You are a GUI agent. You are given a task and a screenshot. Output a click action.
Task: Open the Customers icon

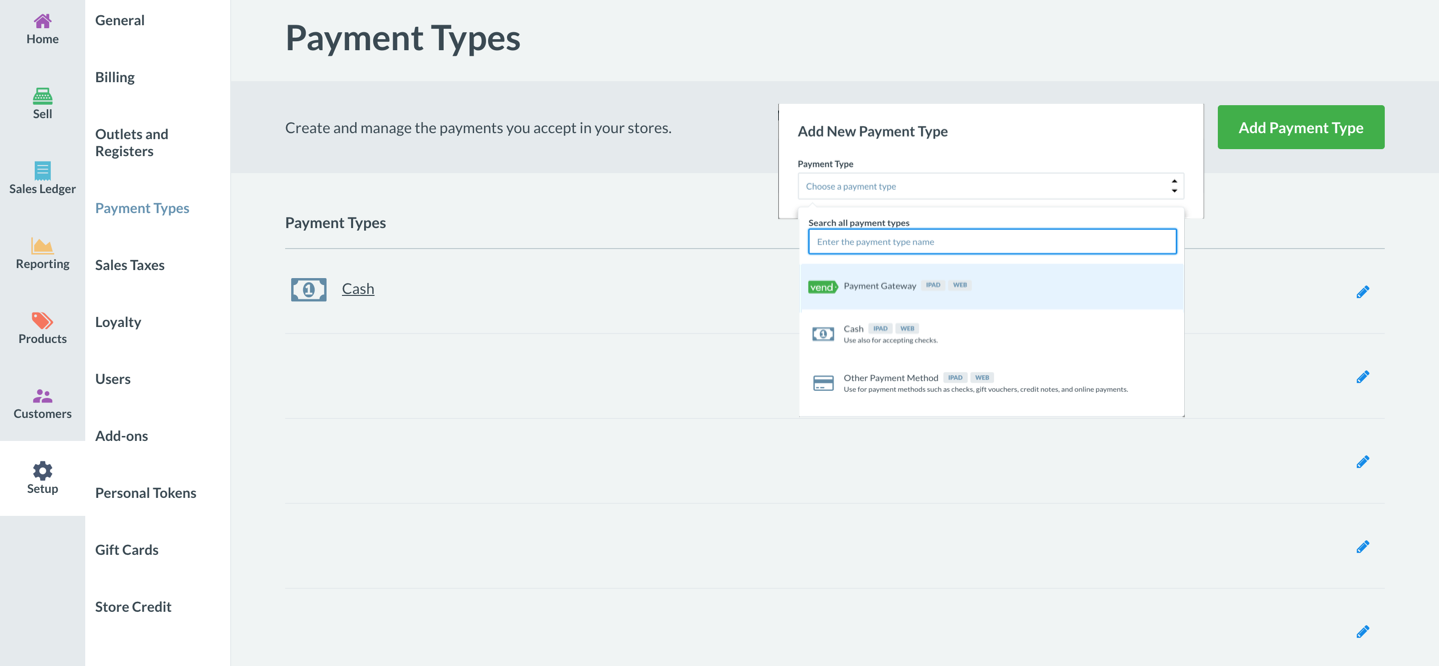42,396
